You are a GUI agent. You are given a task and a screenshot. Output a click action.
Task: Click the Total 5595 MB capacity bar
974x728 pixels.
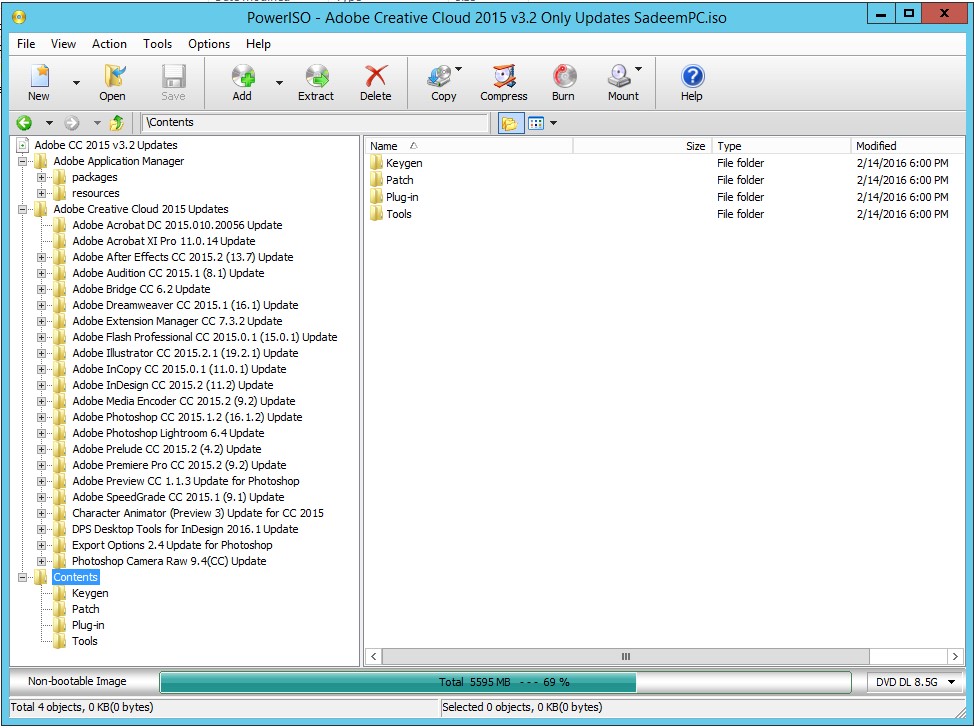tap(505, 682)
